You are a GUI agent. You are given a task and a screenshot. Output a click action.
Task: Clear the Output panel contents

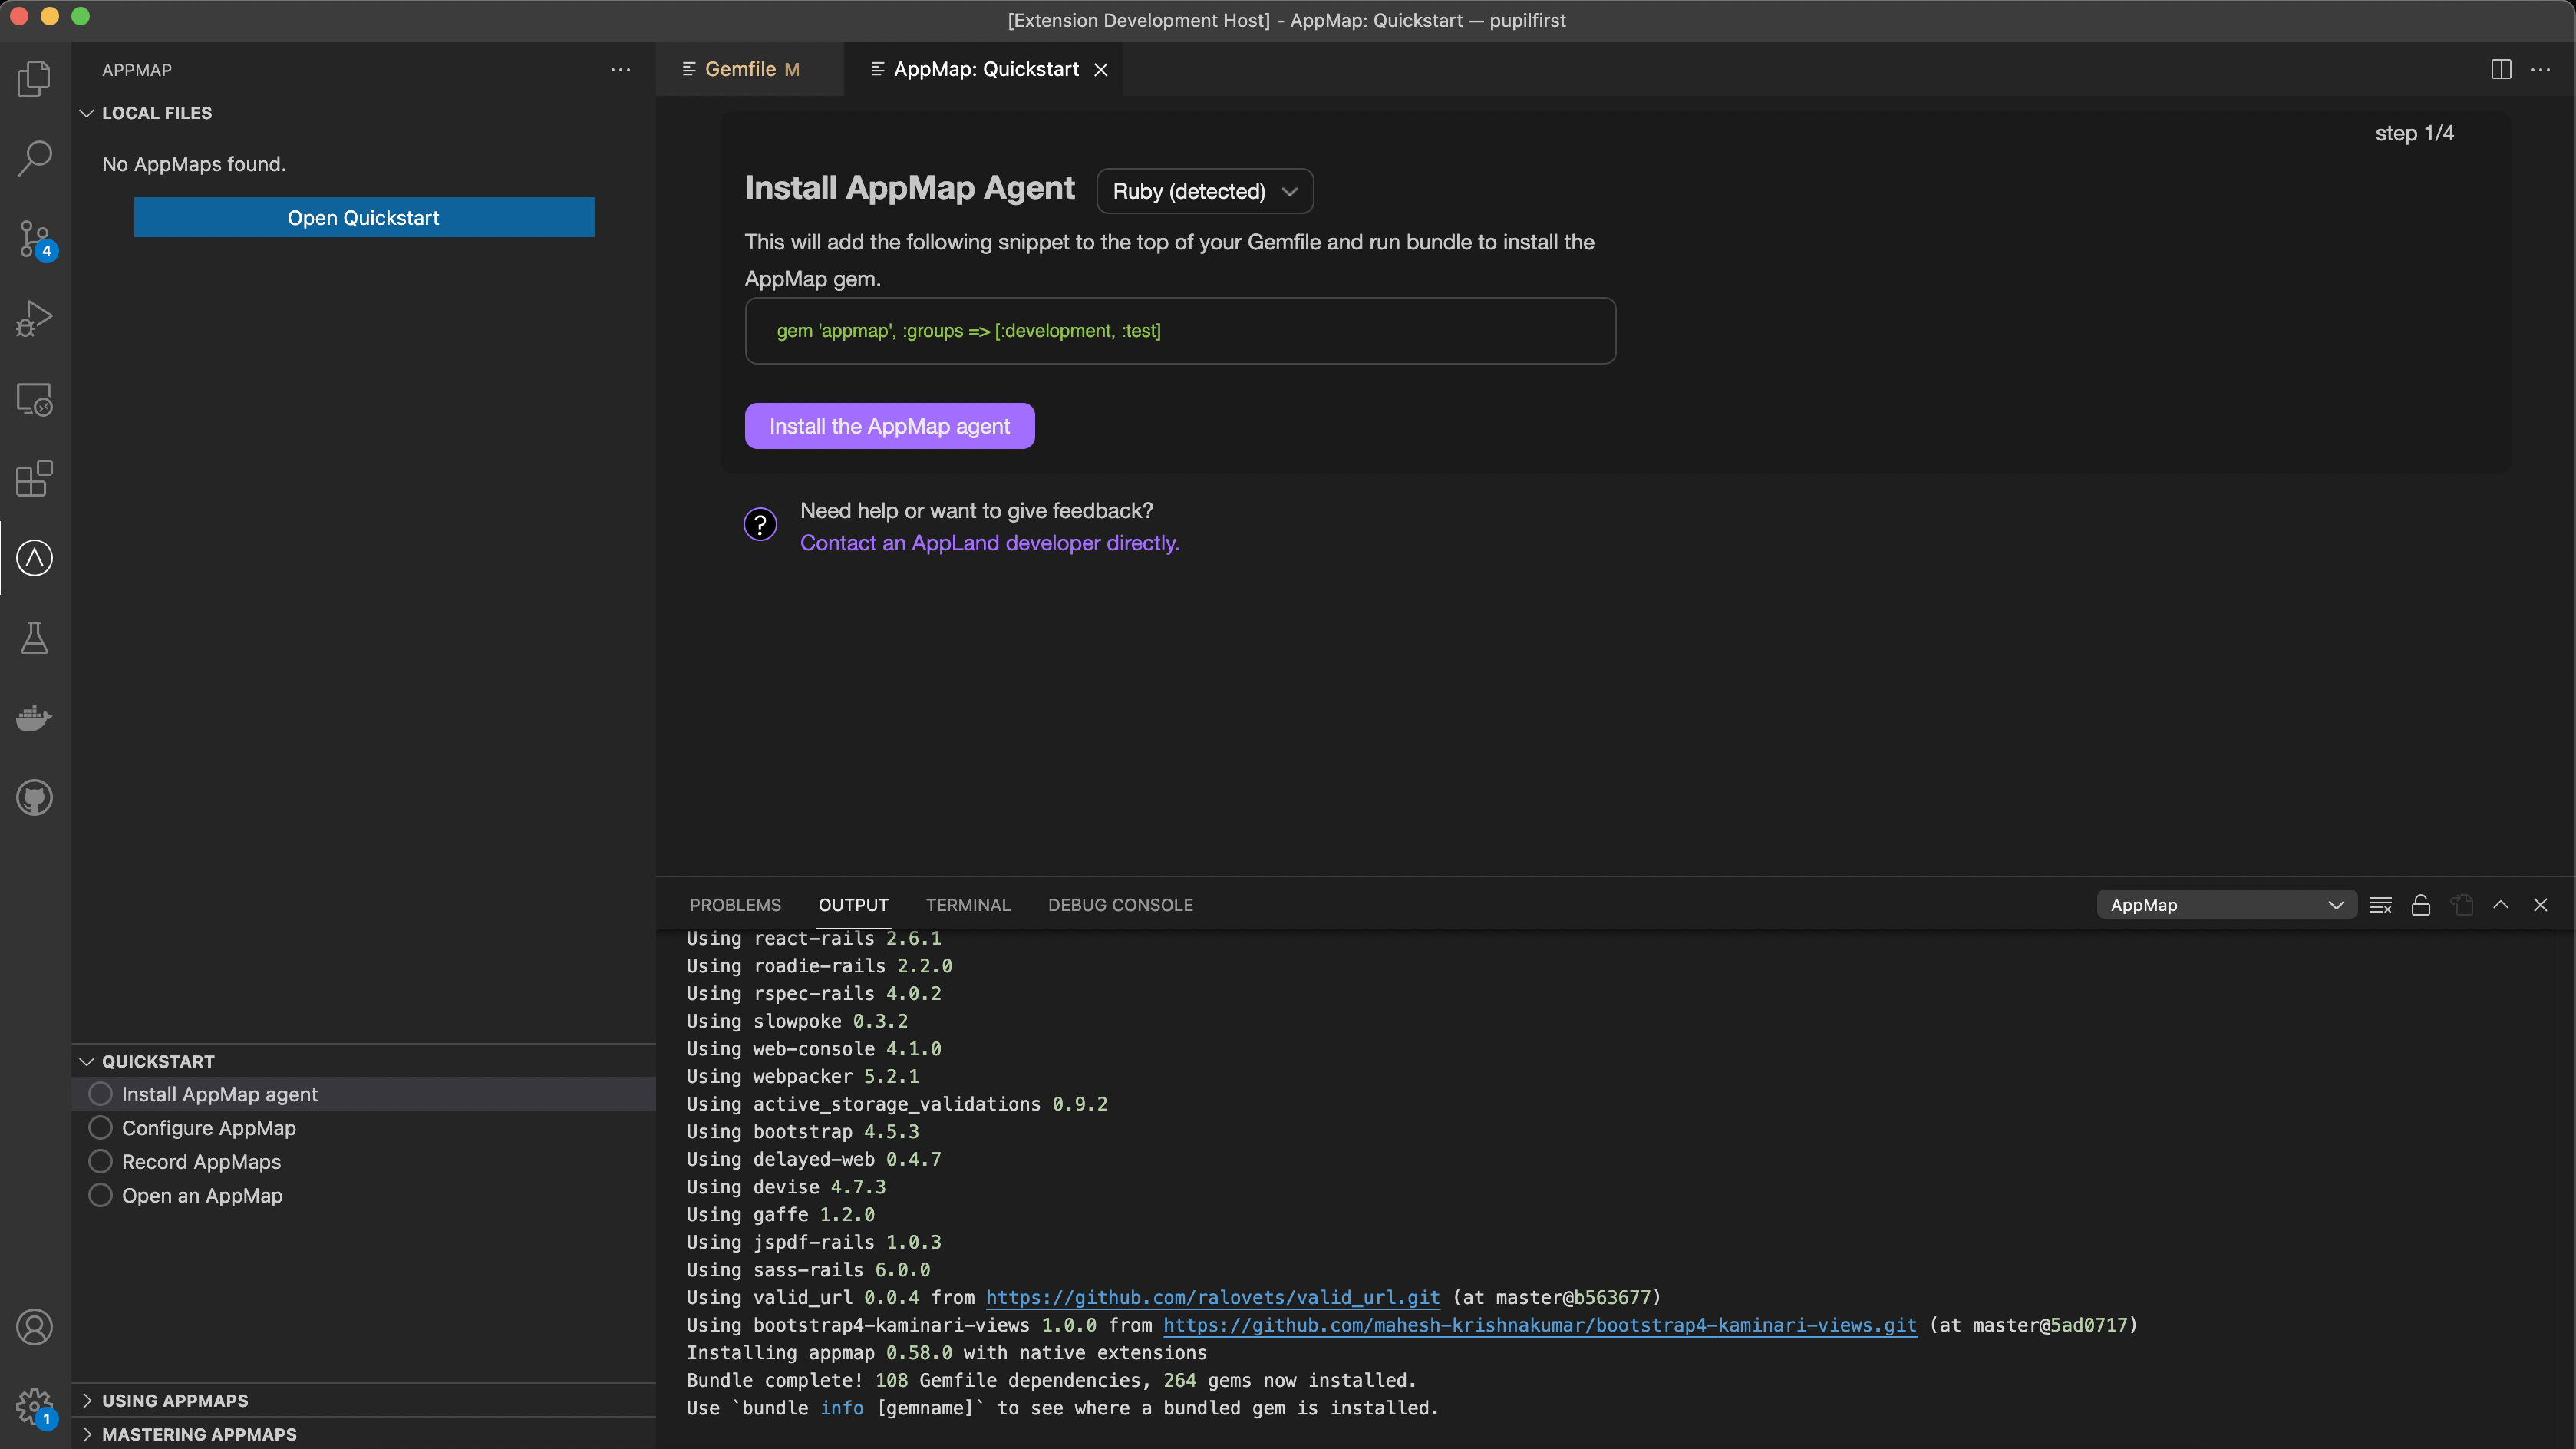2381,904
